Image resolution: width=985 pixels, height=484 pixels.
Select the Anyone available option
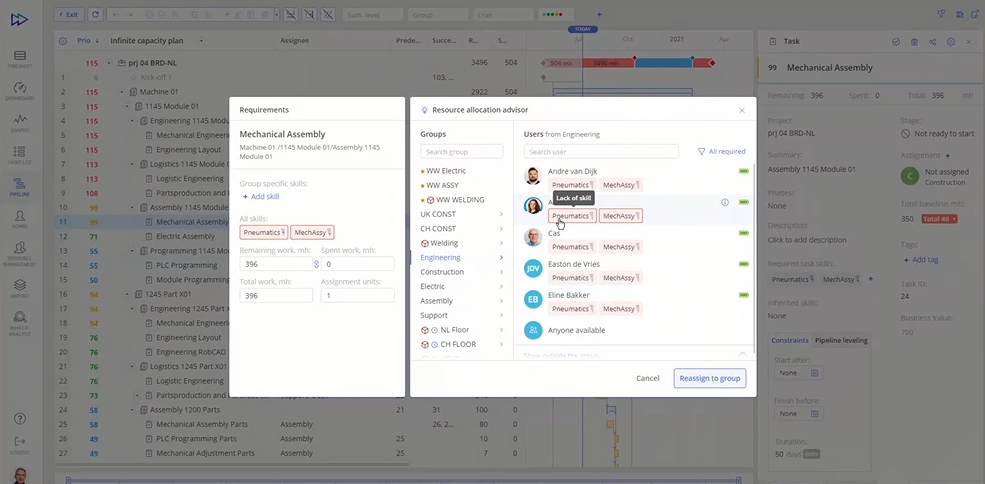point(576,330)
